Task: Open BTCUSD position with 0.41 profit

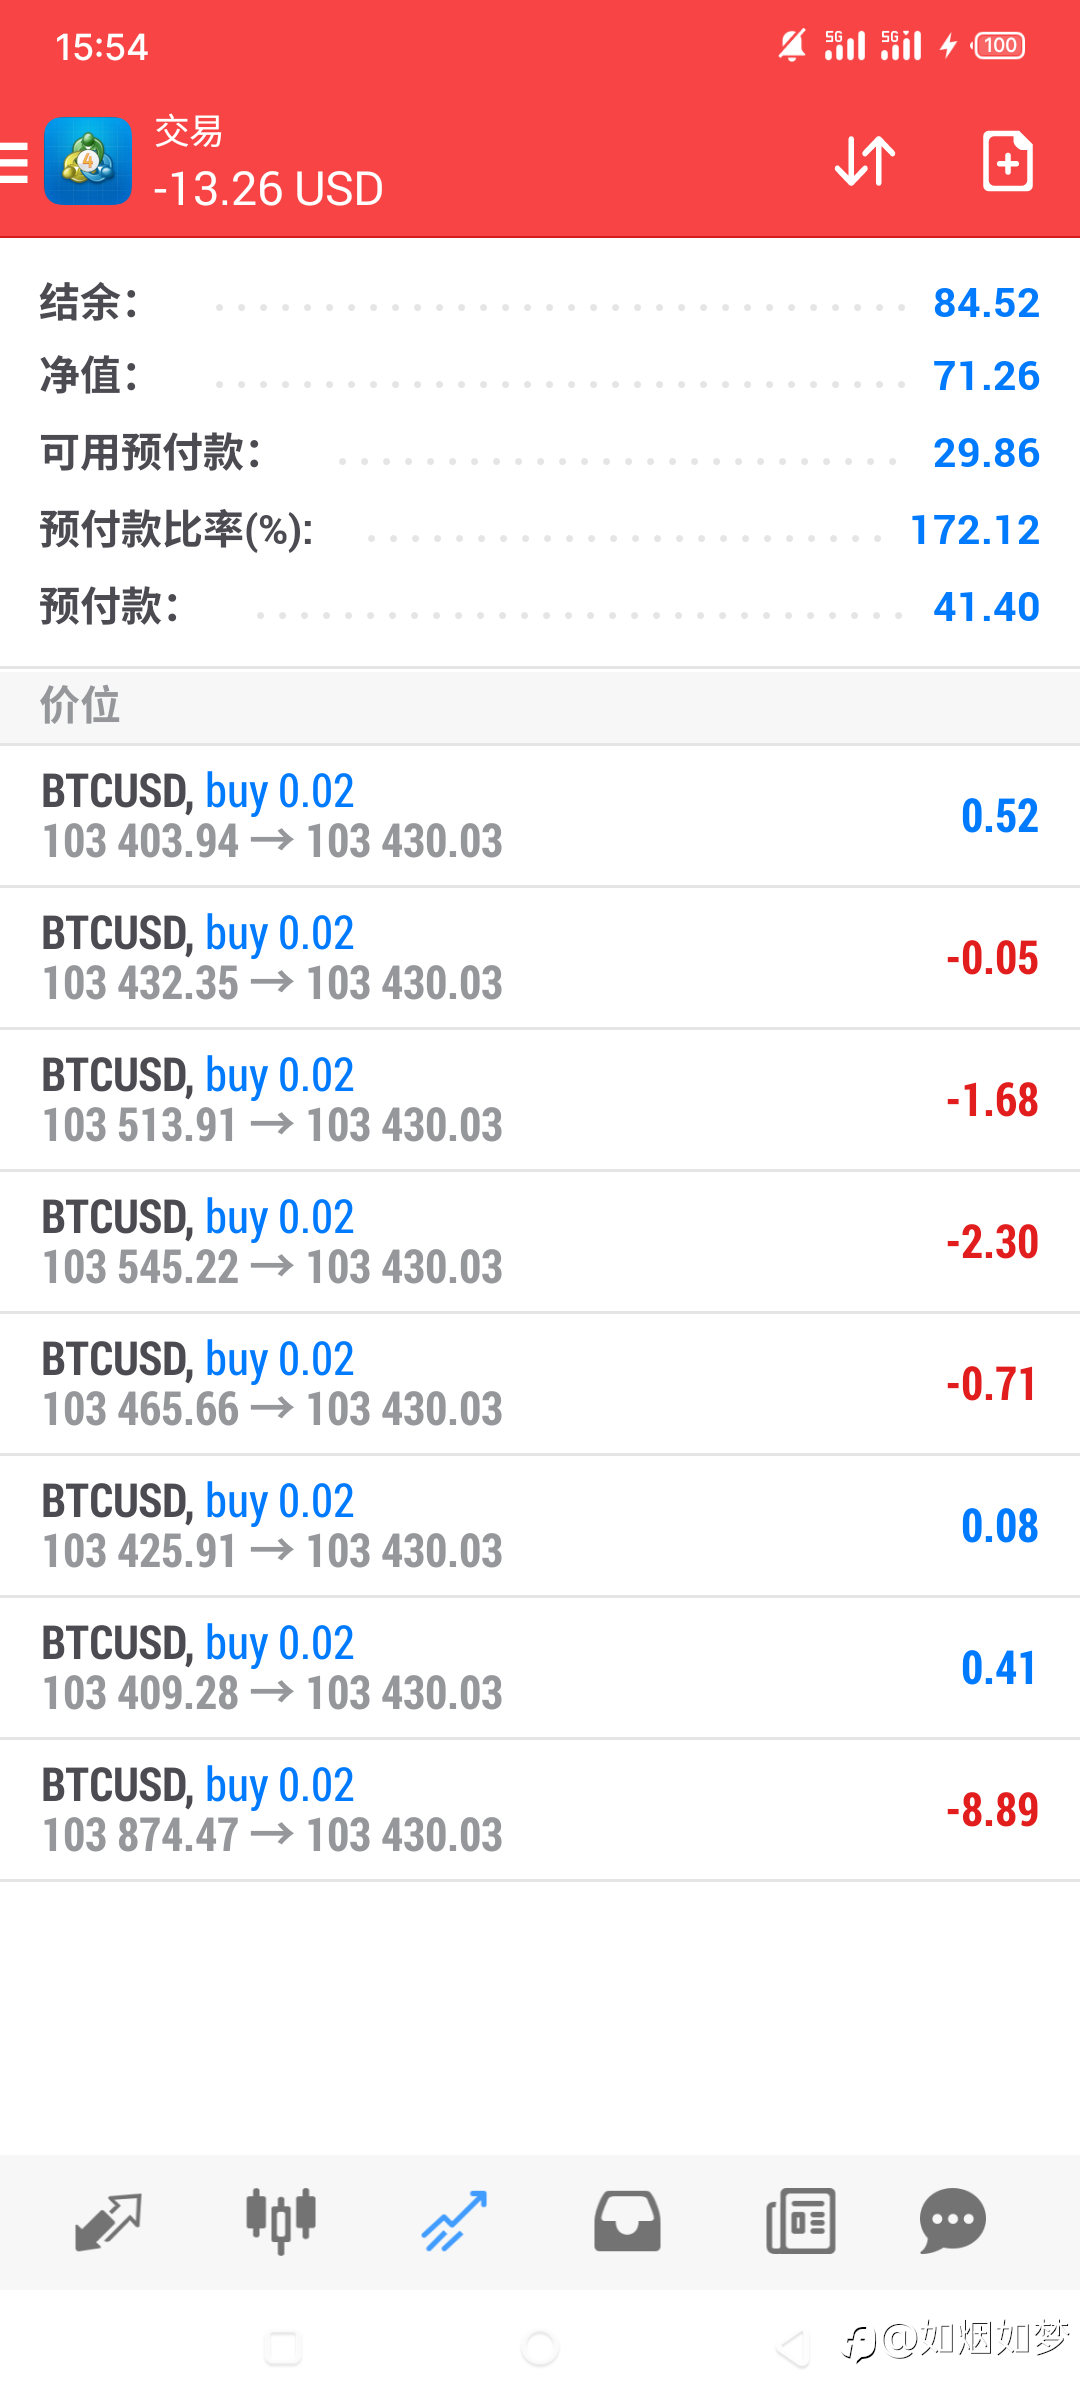Action: point(540,1668)
